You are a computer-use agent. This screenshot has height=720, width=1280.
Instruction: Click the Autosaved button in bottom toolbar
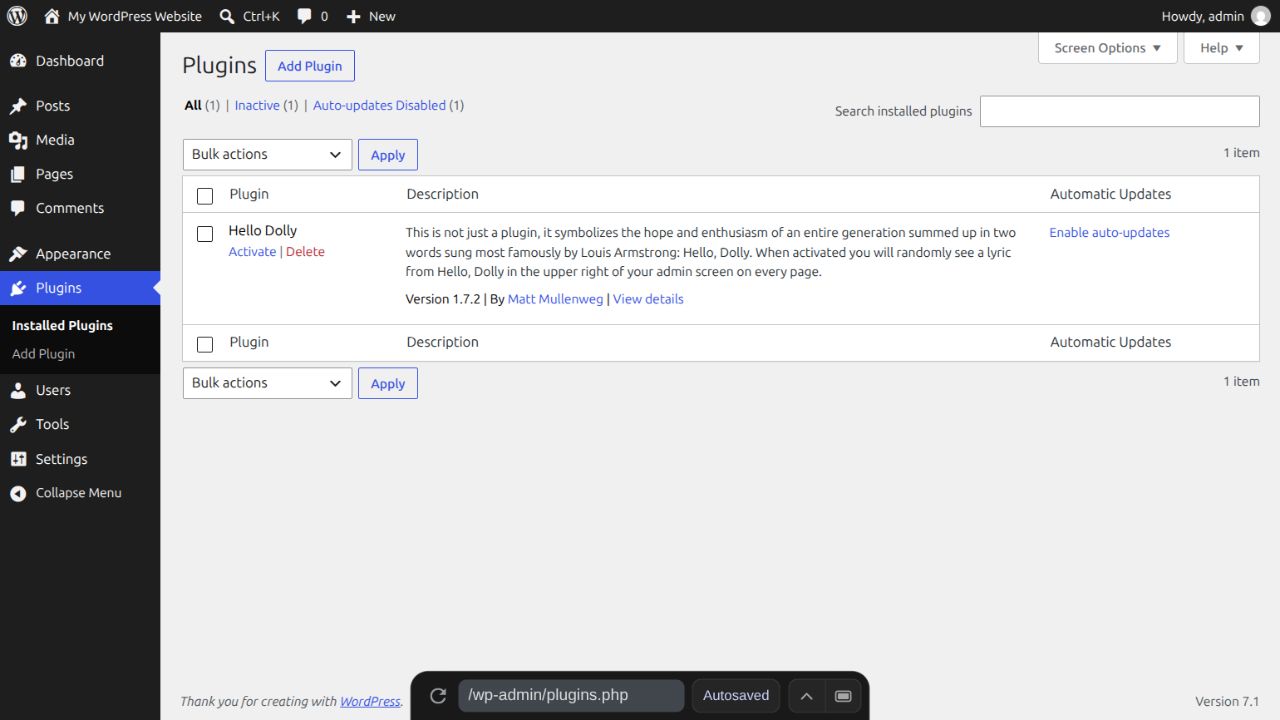[x=736, y=696]
